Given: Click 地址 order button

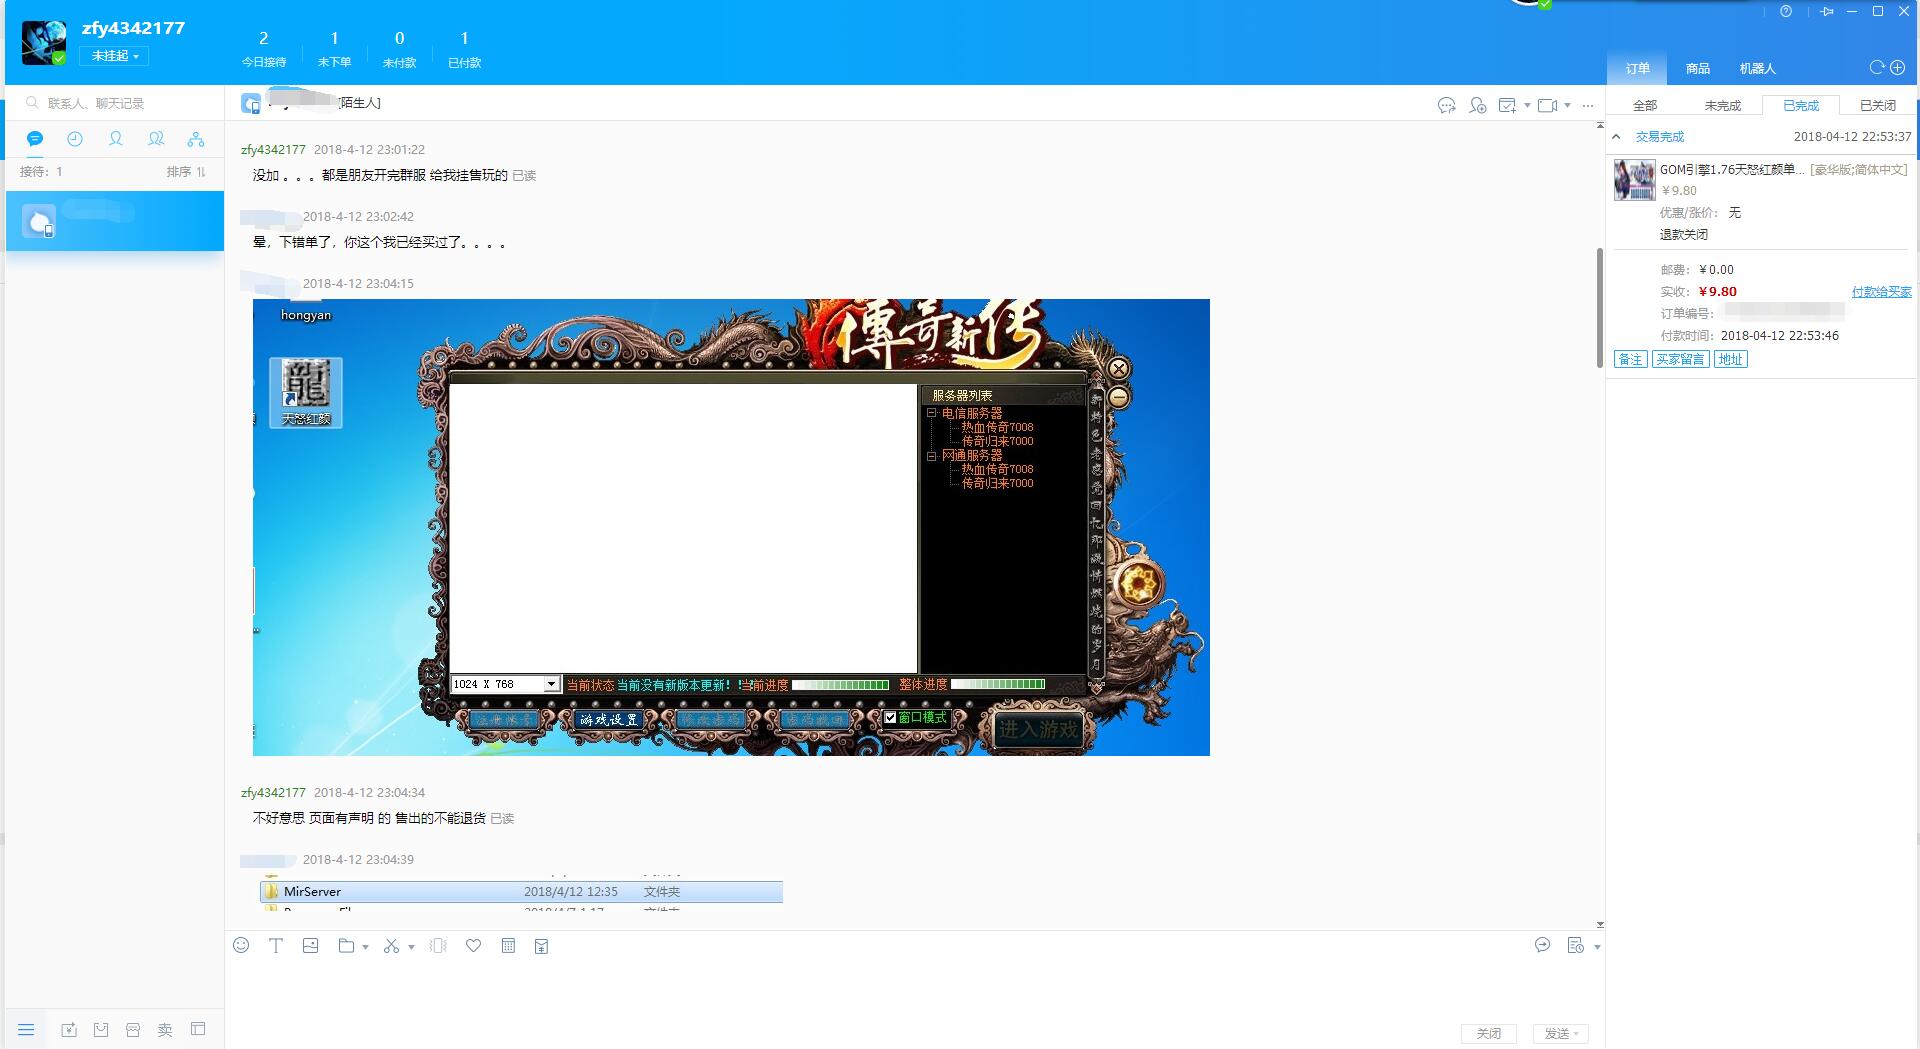Looking at the screenshot, I should [1731, 359].
